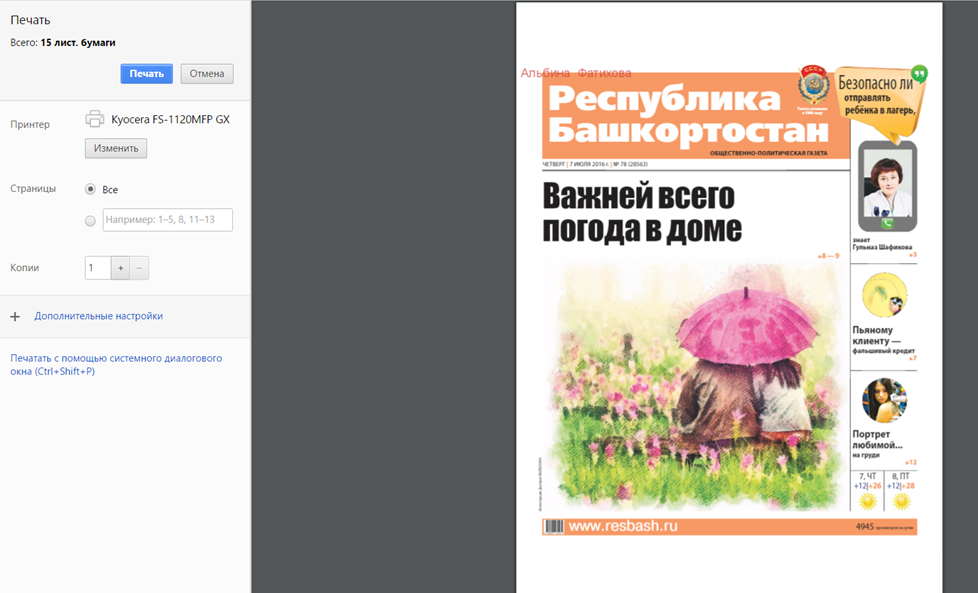
Task: Click the Принтер label
Action: [30, 124]
